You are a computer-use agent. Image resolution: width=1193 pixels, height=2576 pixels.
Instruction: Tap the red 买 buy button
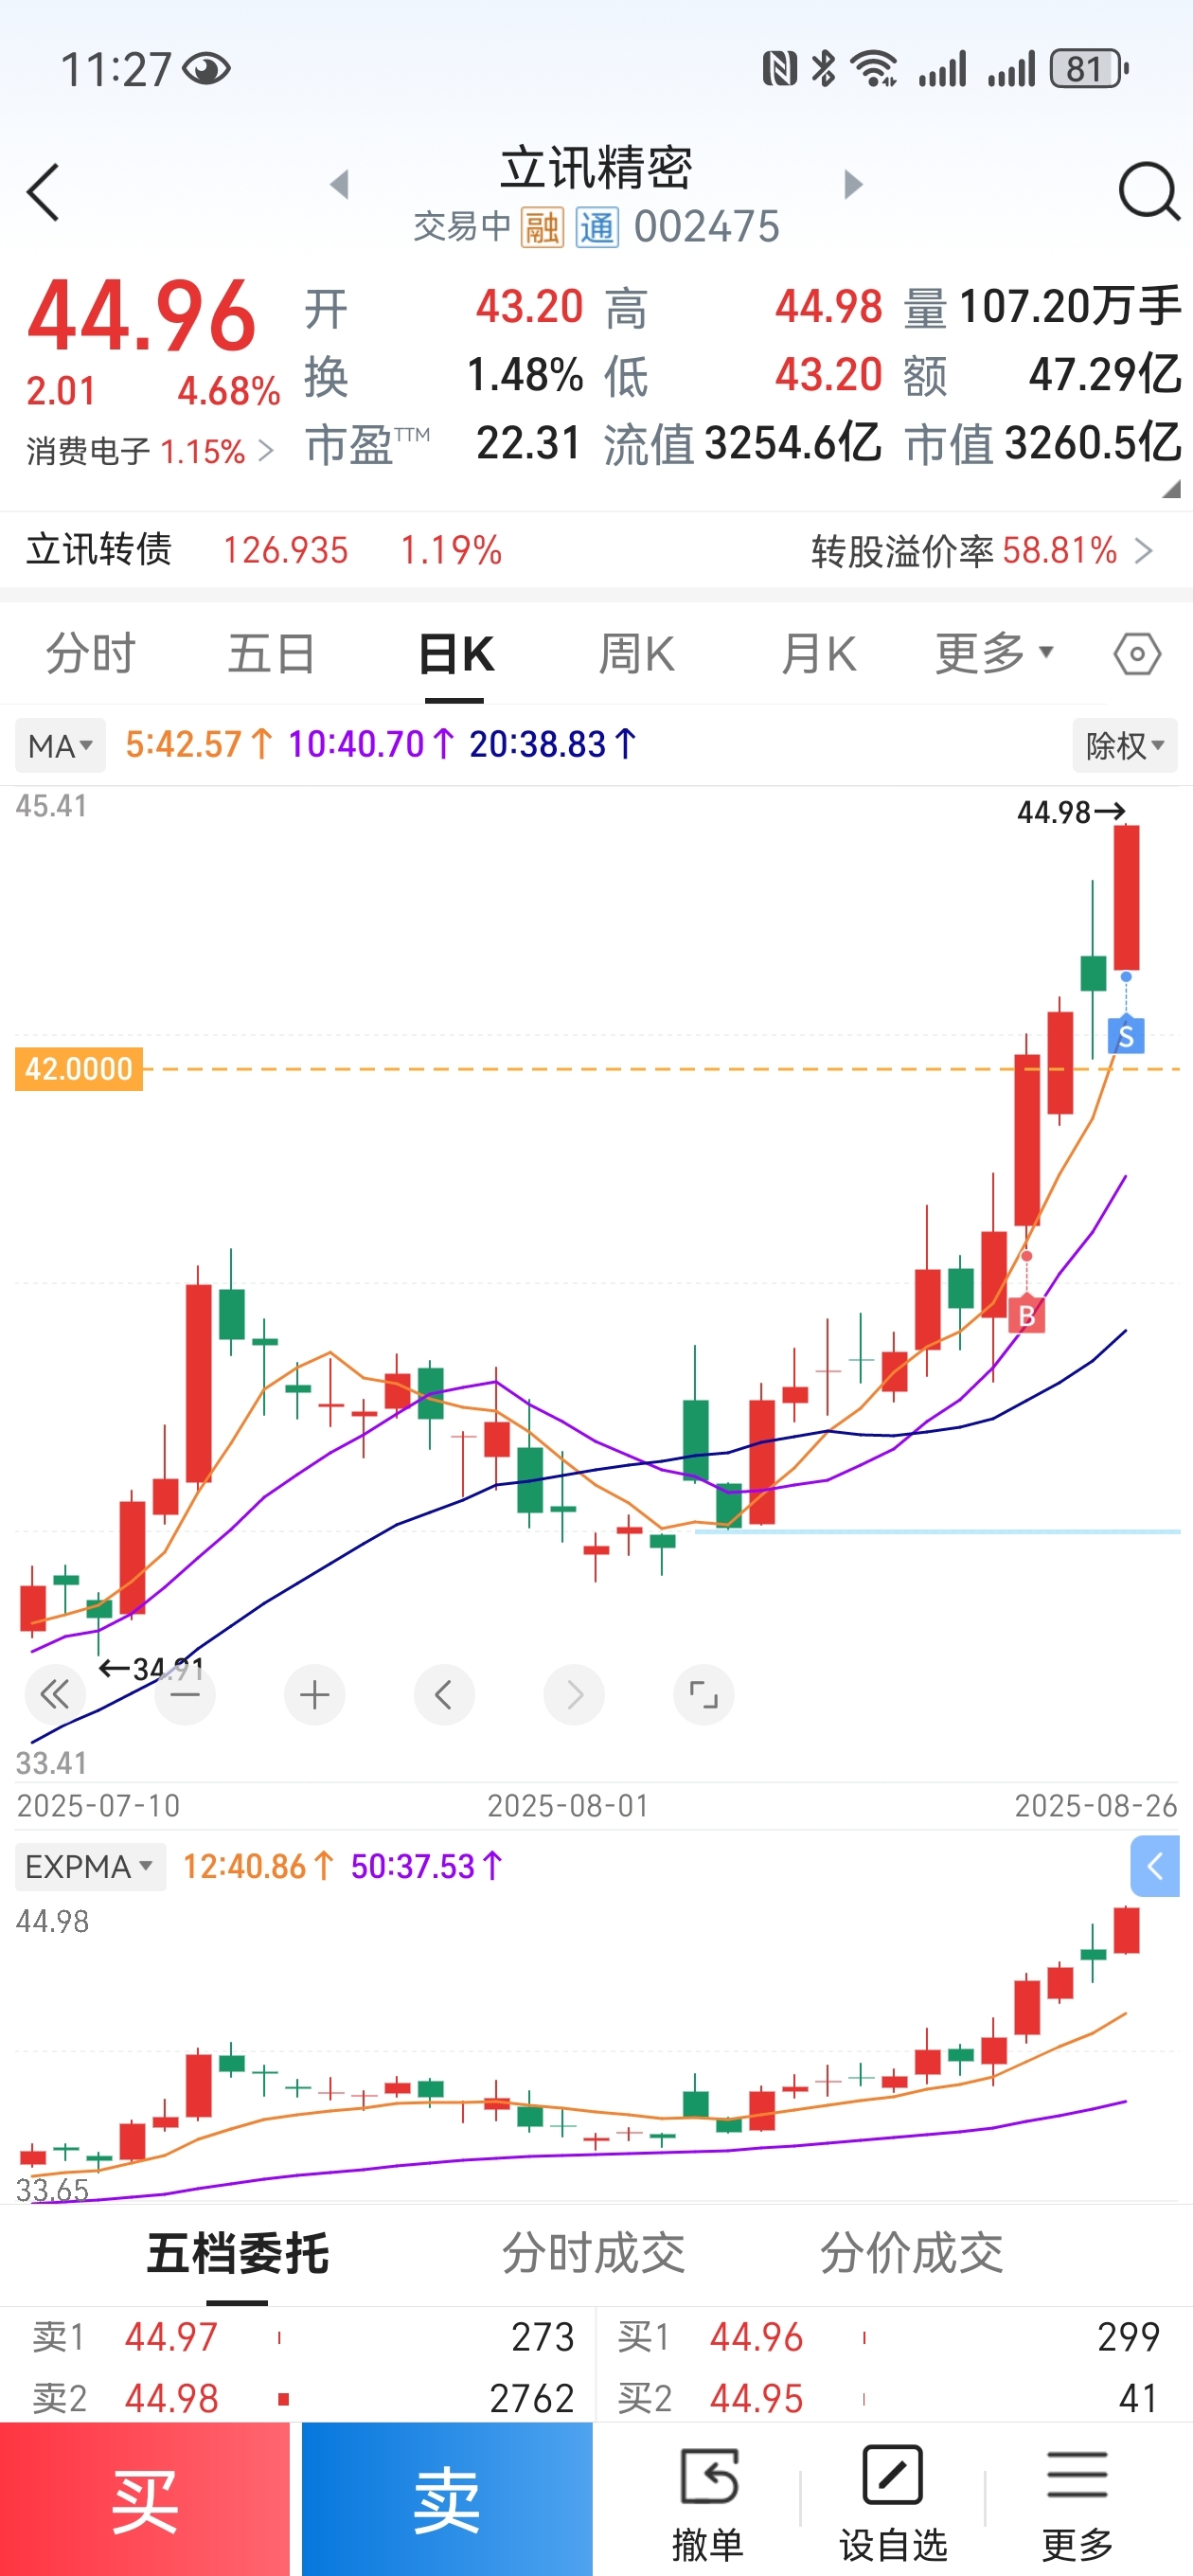tap(145, 2499)
